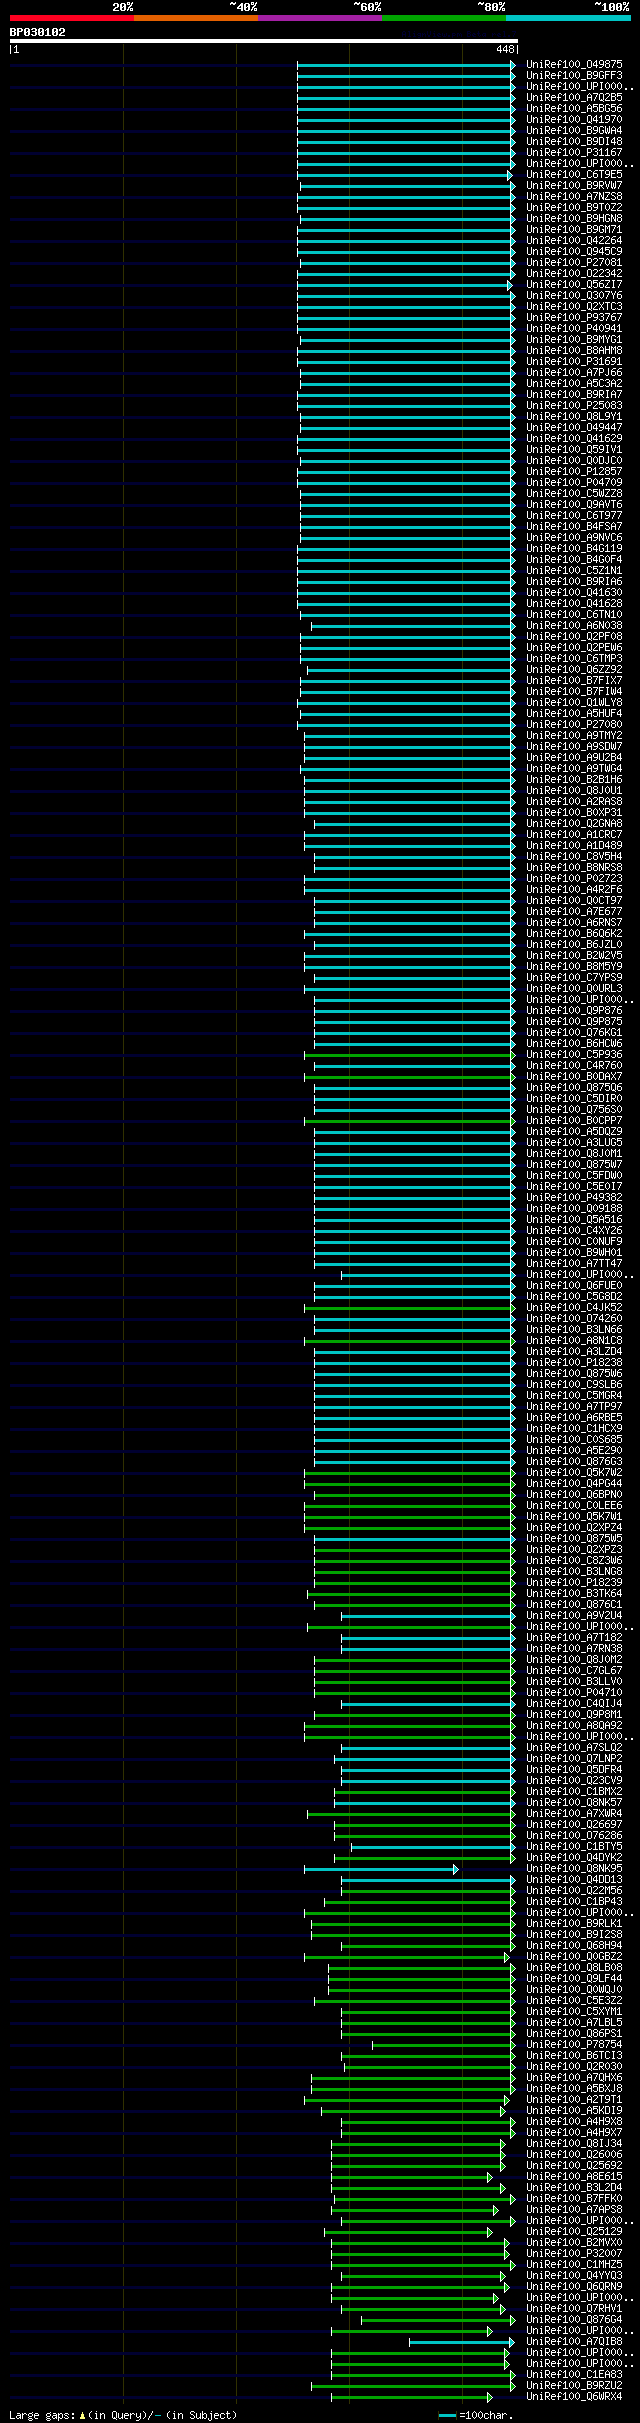
Task: Click hit label UniRef100_P25083
Action: [x=574, y=405]
